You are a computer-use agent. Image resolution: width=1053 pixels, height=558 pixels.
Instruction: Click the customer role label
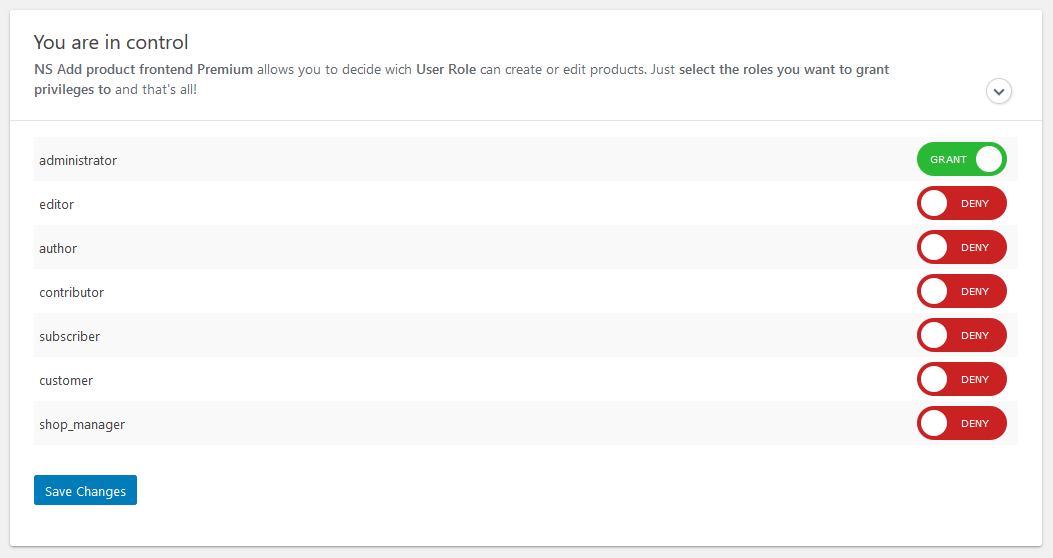66,380
